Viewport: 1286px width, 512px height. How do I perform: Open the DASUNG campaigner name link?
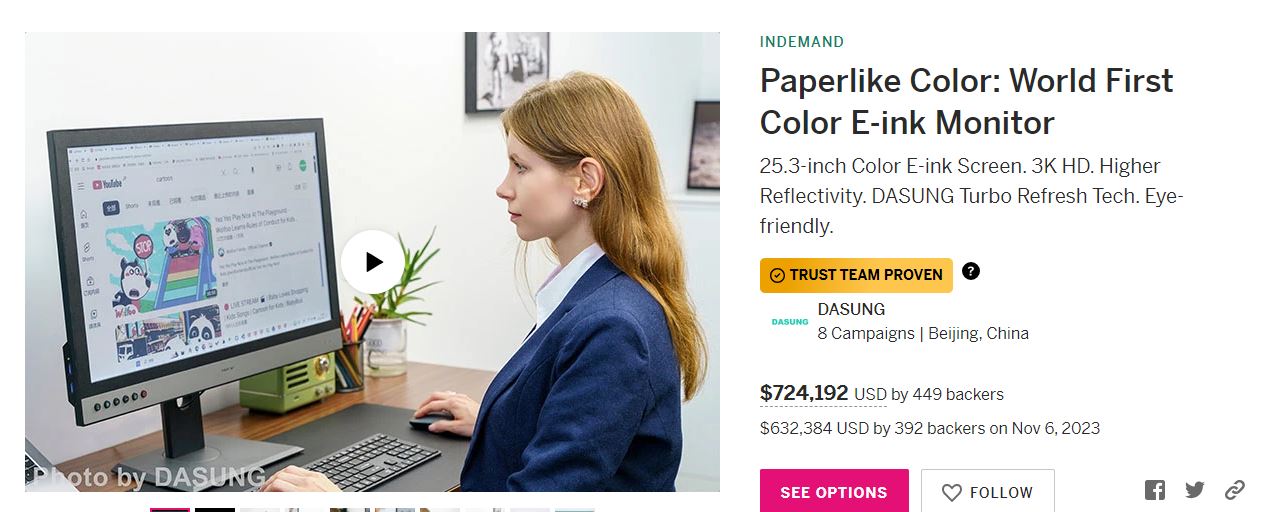pos(851,309)
